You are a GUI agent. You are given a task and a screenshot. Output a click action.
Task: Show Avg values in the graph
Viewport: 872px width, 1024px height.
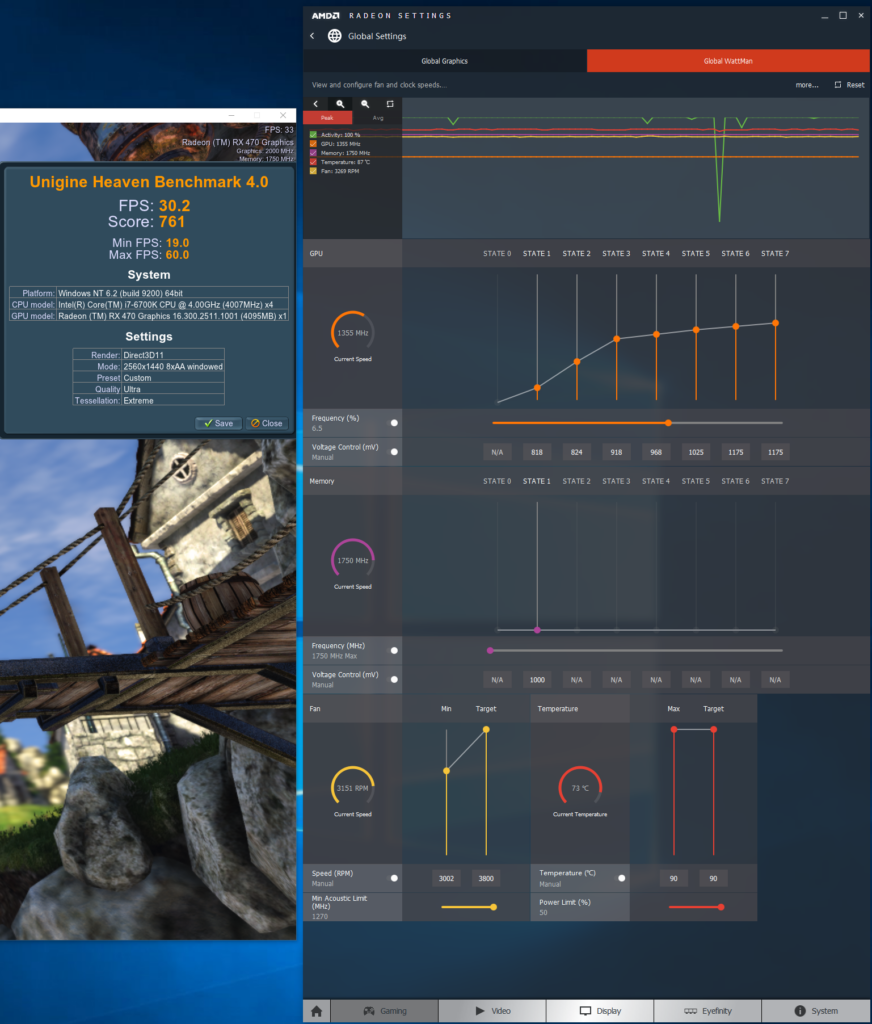pos(378,118)
